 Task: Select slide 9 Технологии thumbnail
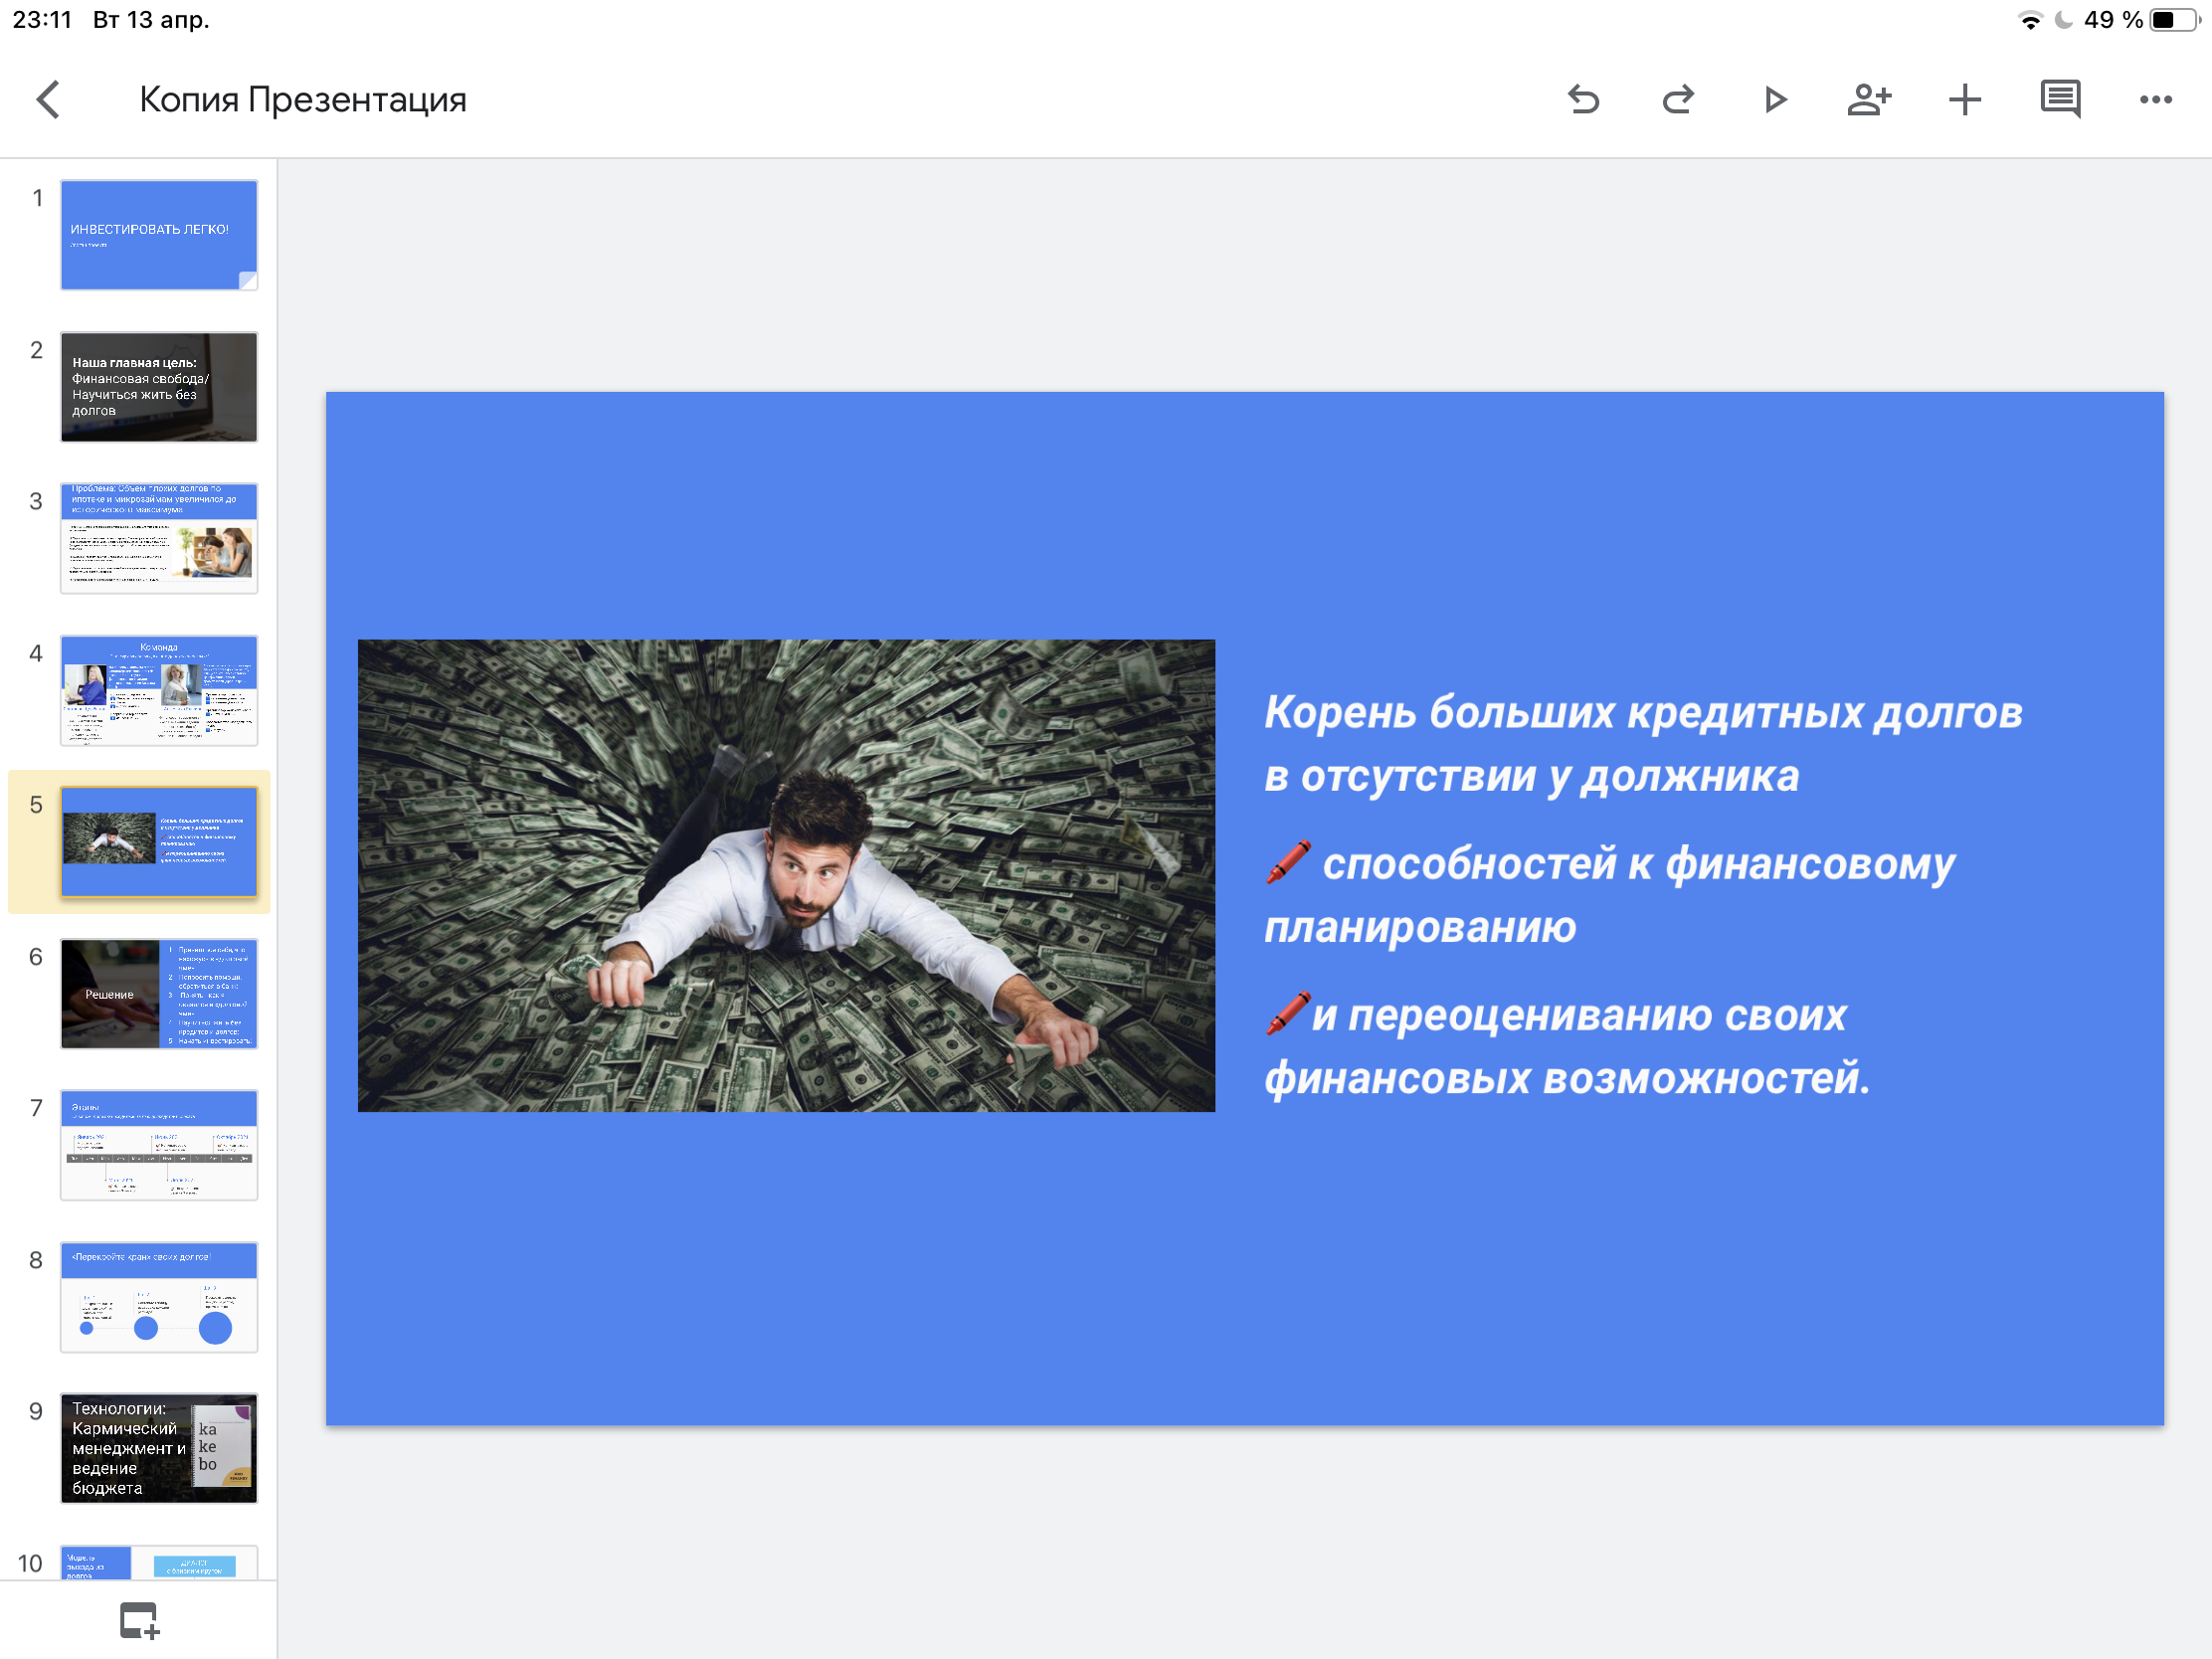pyautogui.click(x=159, y=1448)
